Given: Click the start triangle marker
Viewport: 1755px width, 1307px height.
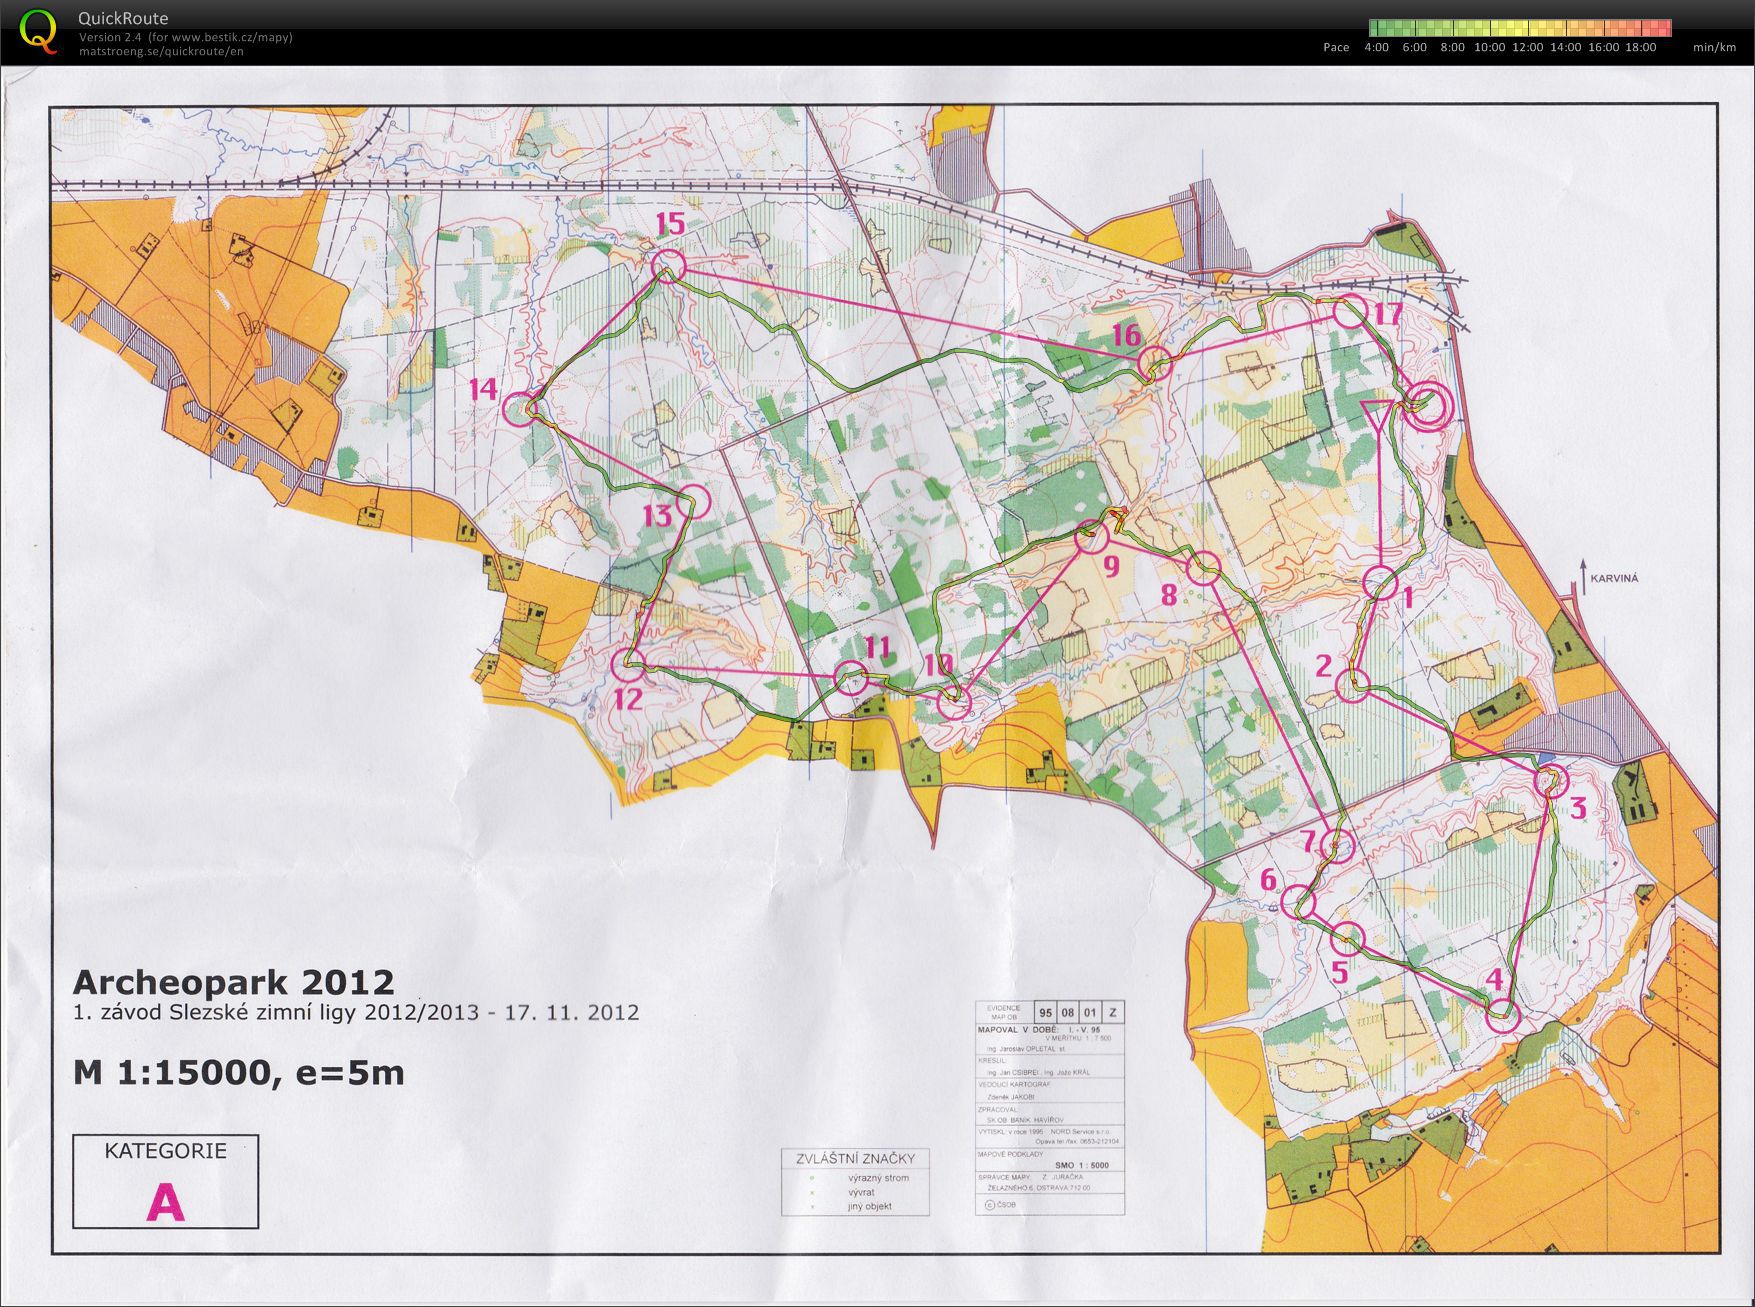Looking at the screenshot, I should coord(1378,414).
